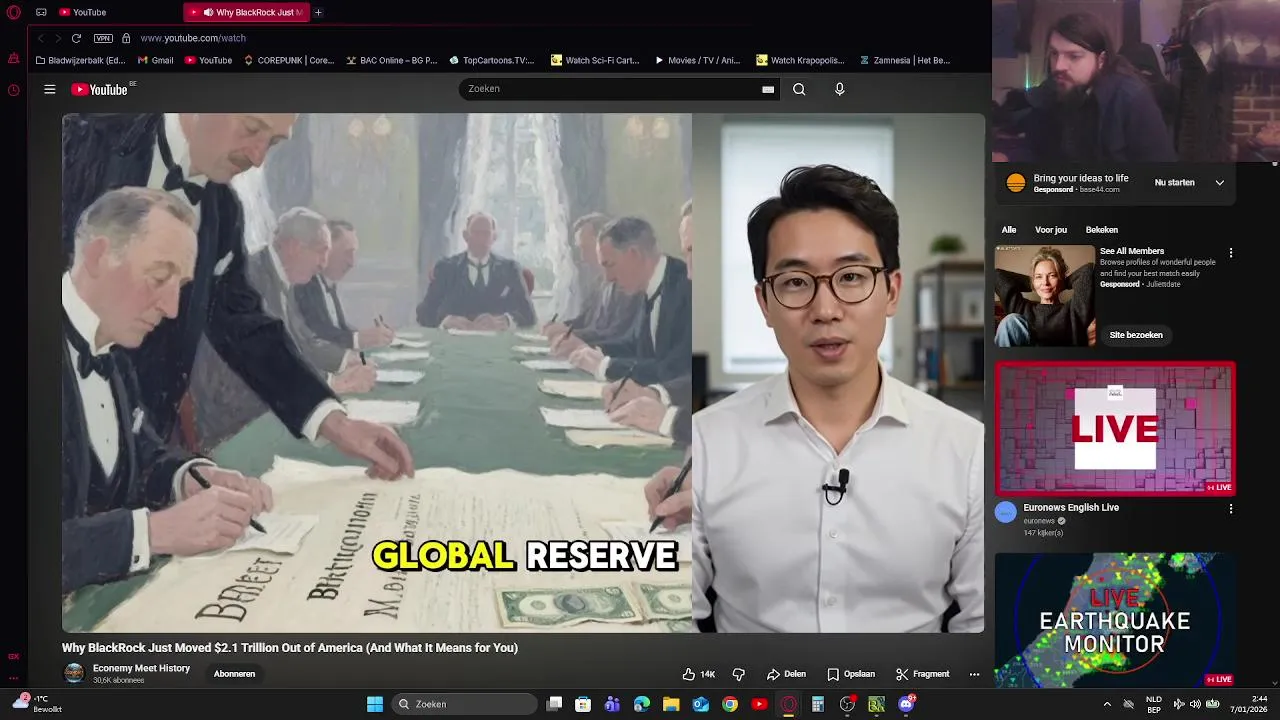Expand the Bring your ideas ad chevron
The image size is (1280, 720).
coord(1219,183)
